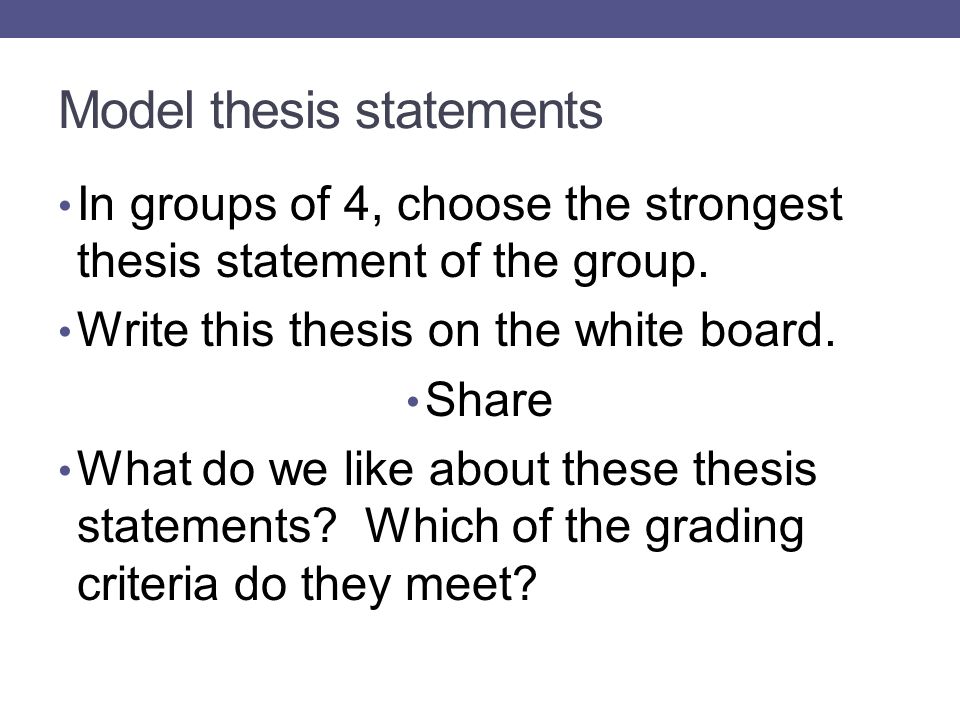Click the word 'meet?' at the end
960x720 pixels.
point(471,585)
